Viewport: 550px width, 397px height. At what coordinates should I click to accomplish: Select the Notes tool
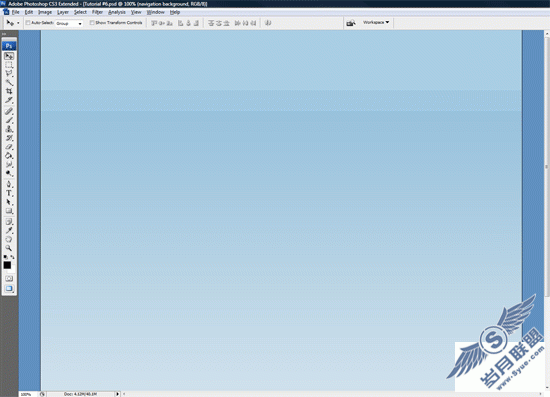9,222
